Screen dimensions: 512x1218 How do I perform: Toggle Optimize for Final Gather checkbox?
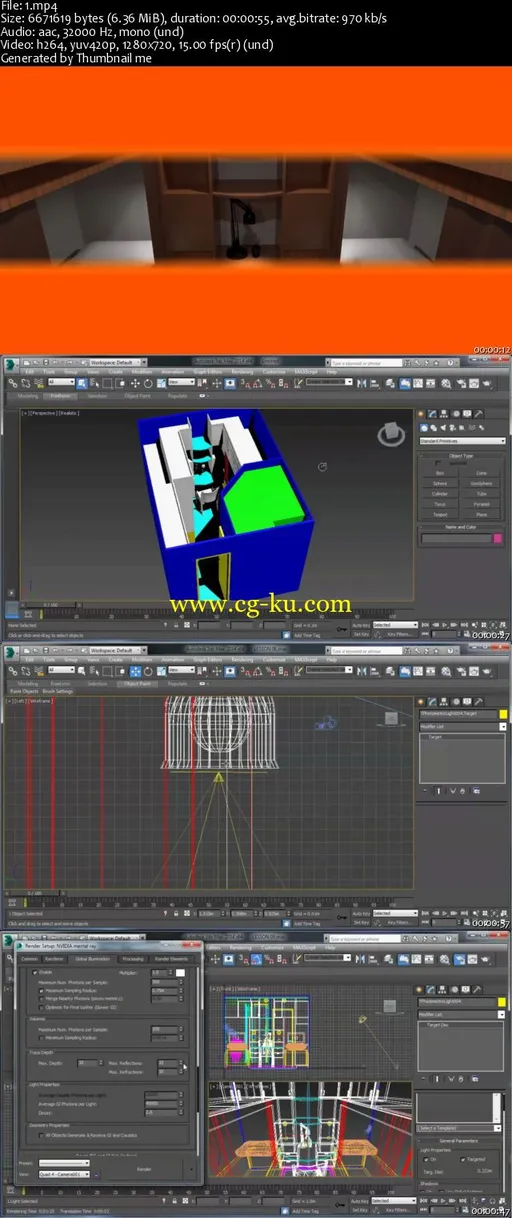(x=41, y=1007)
